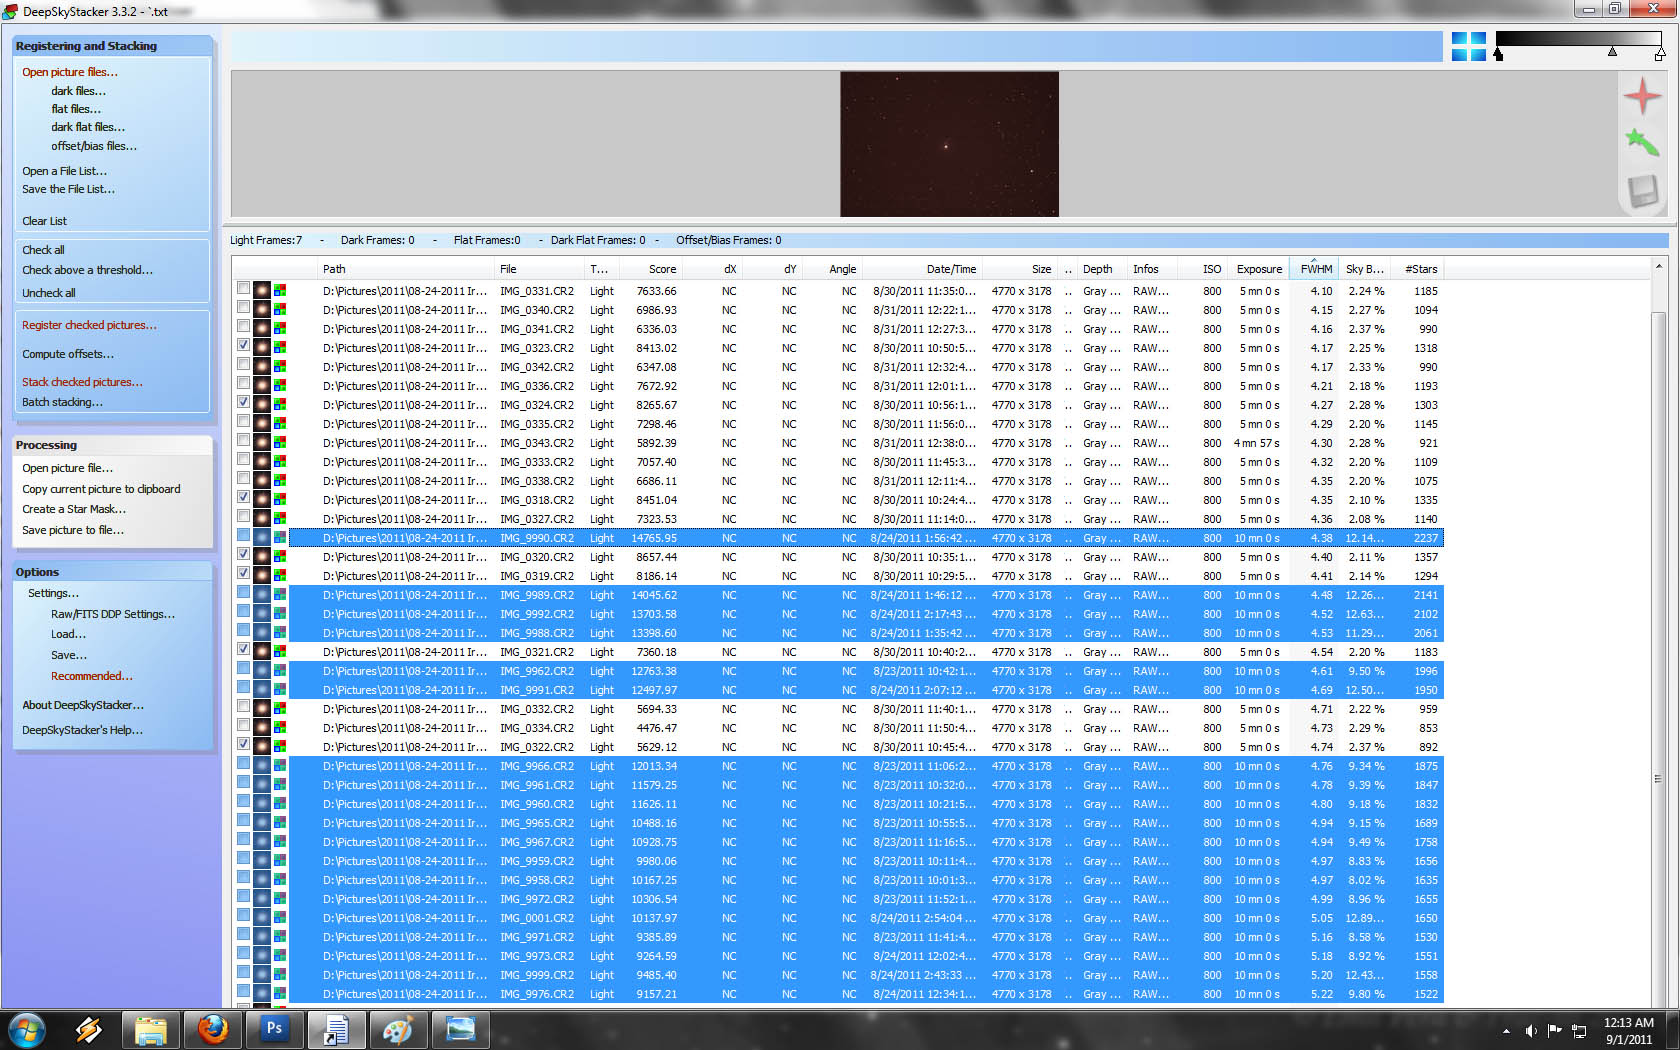
Task: Click the black point slider handle
Action: click(x=1498, y=54)
